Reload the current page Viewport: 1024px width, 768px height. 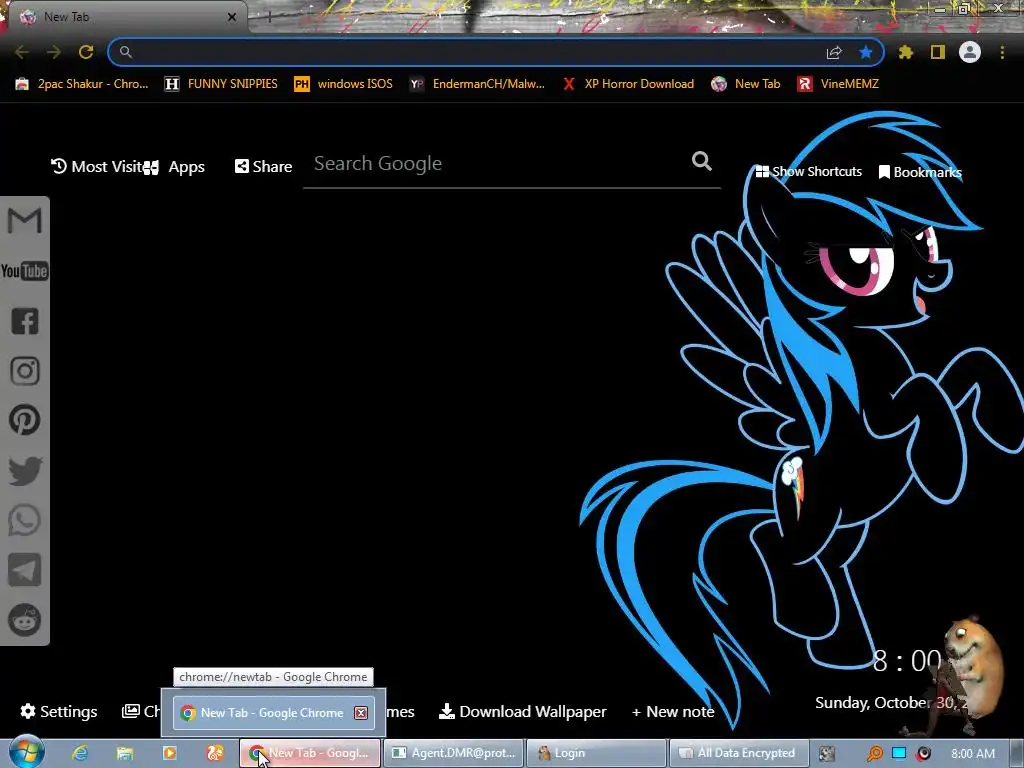coord(86,52)
